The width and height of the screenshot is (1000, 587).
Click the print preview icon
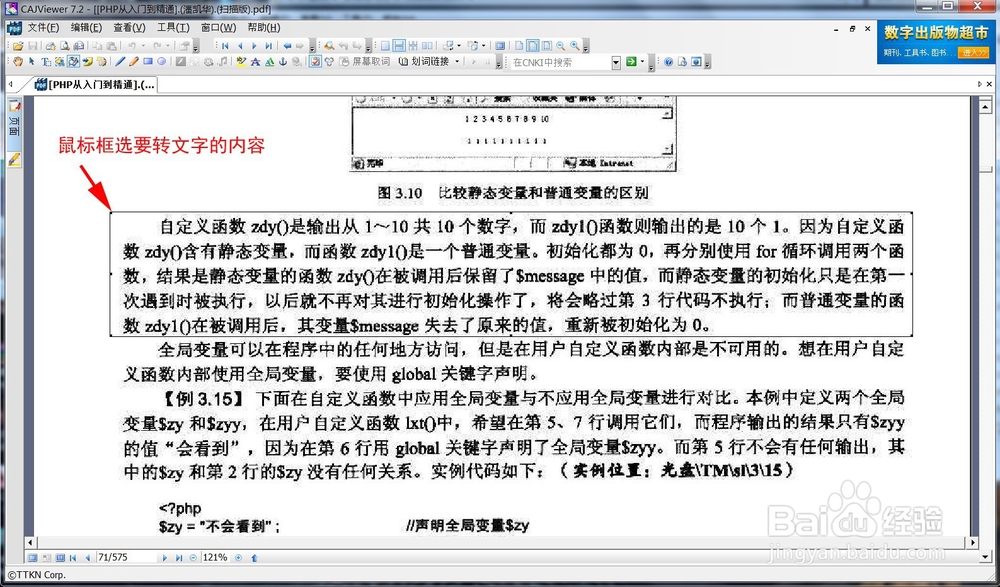65,46
